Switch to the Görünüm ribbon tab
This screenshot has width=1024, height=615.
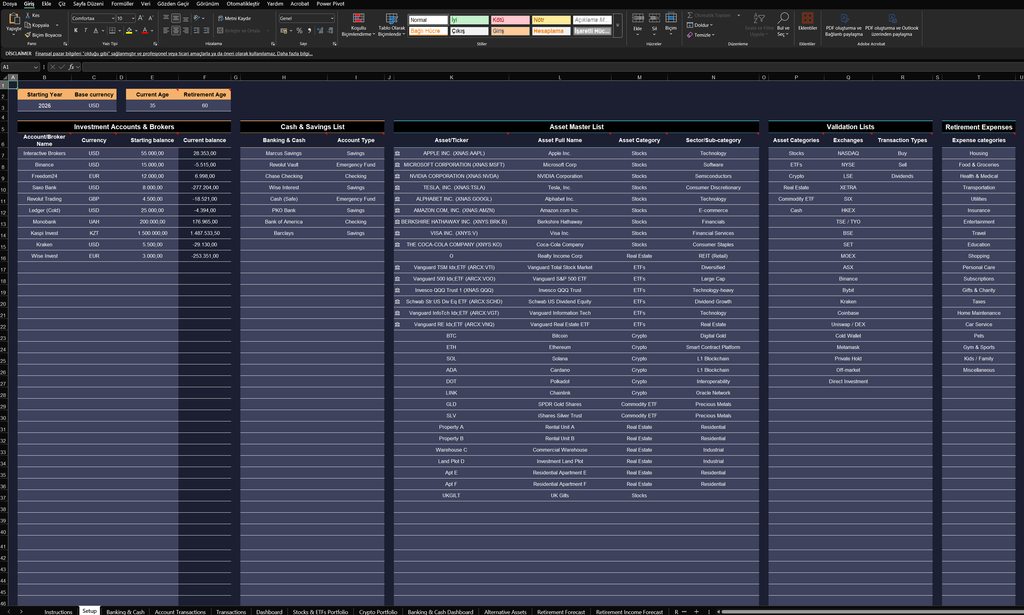pyautogui.click(x=208, y=4)
